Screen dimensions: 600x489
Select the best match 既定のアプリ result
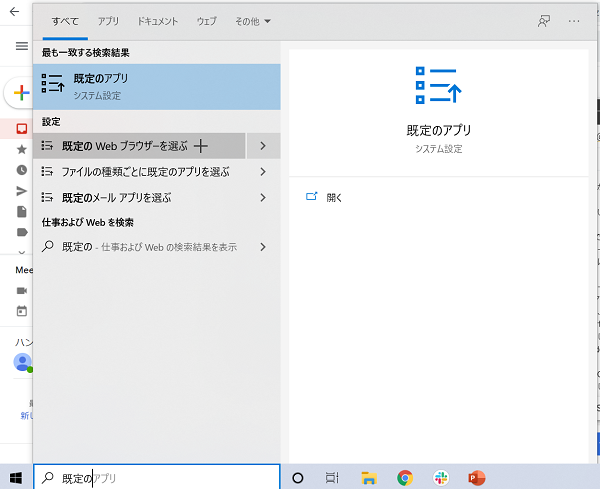click(x=156, y=86)
